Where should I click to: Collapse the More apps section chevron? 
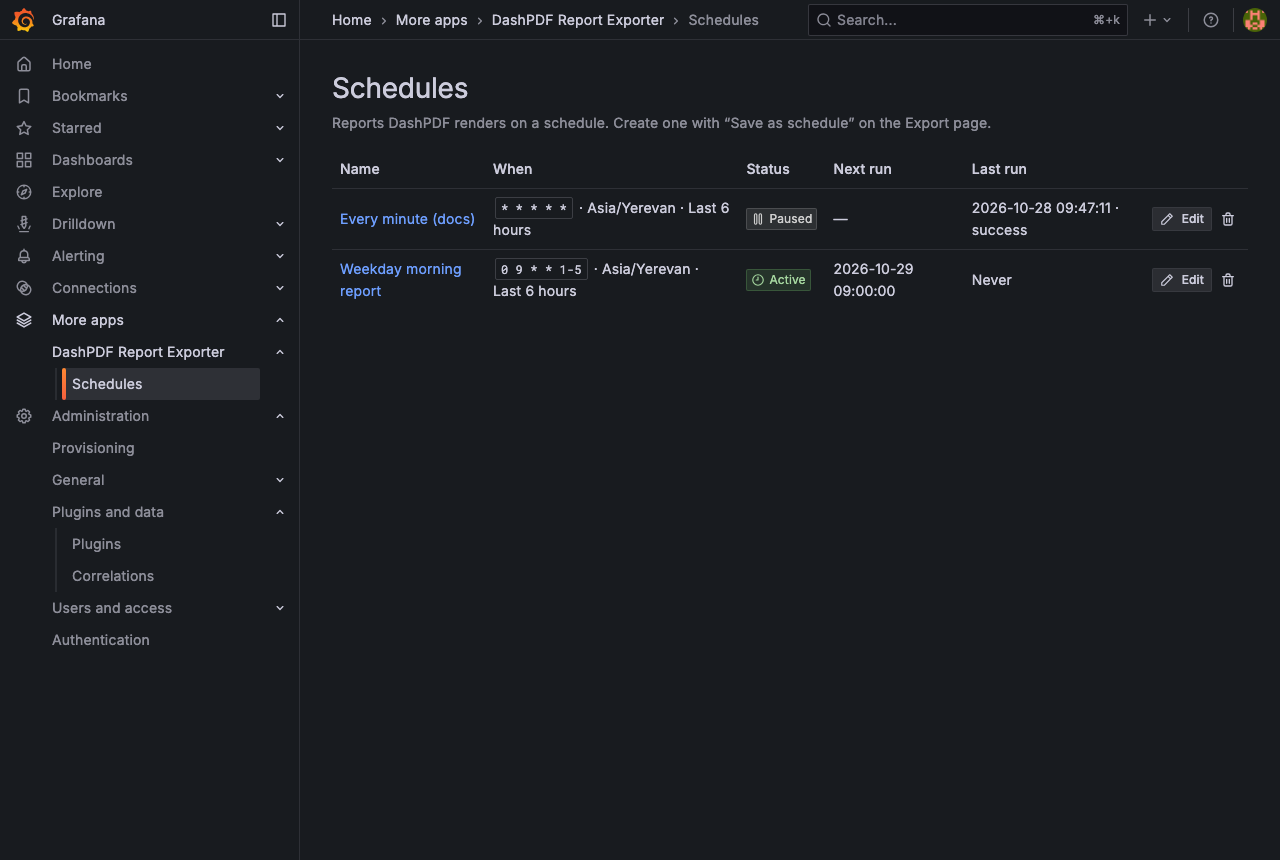pyautogui.click(x=280, y=320)
